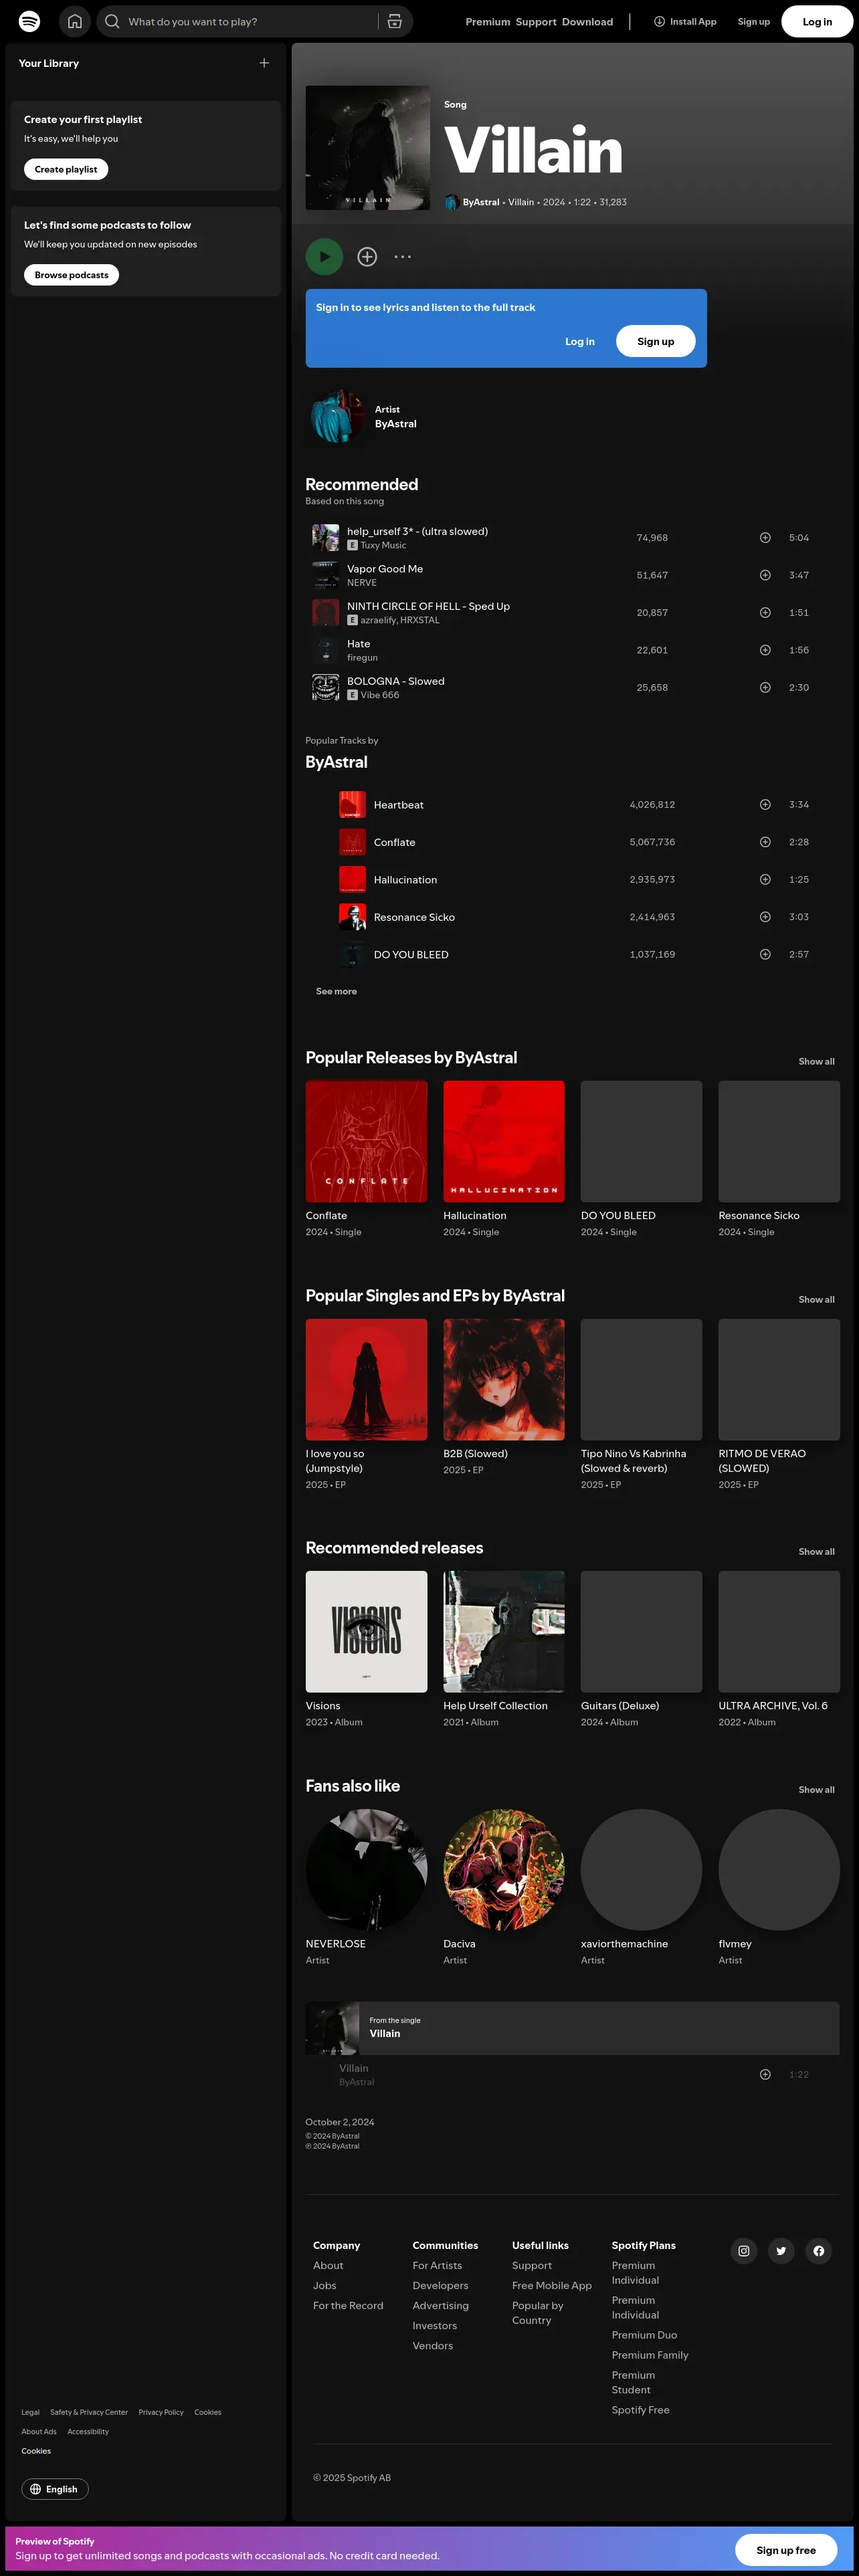Add Villain to library with plus icon
Viewport: 859px width, 2576px height.
coord(367,257)
